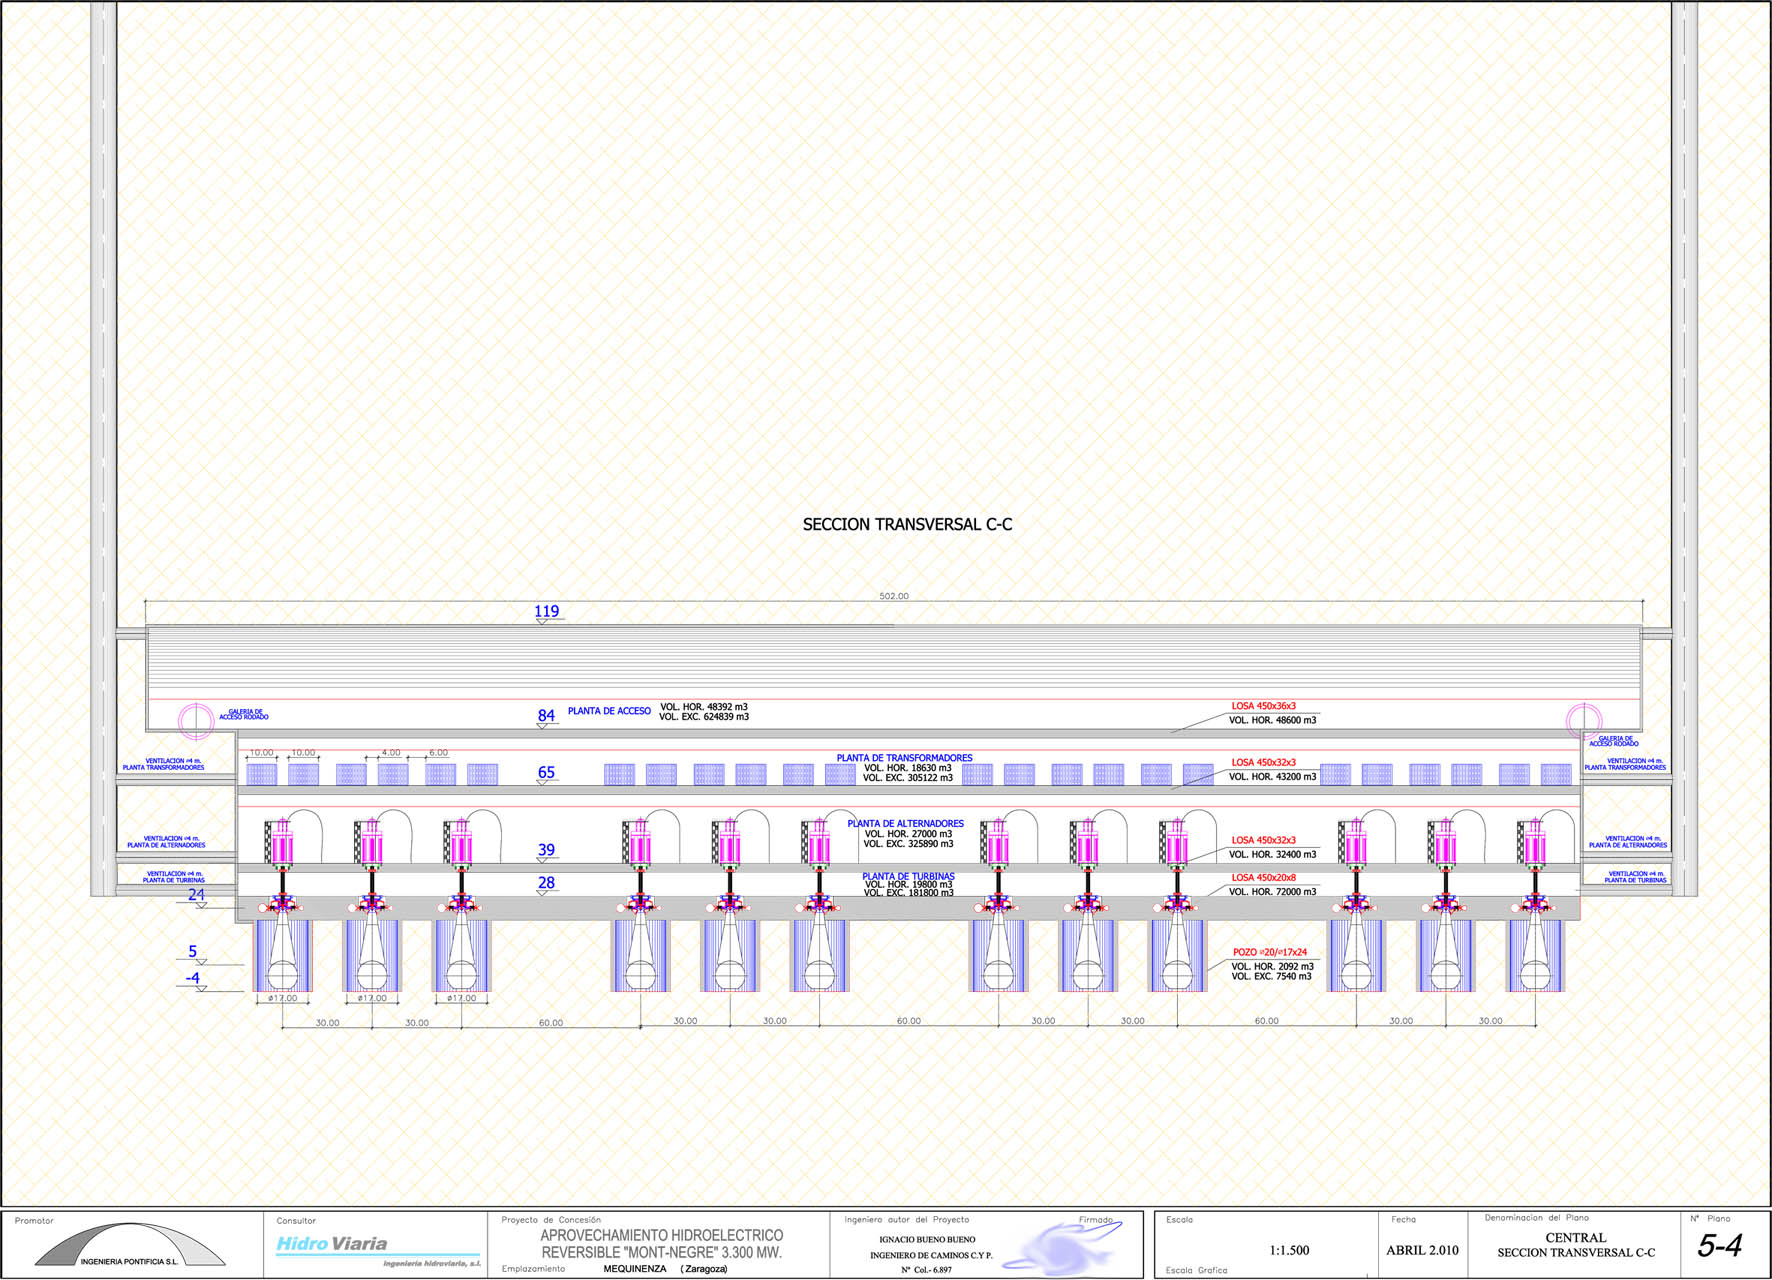The width and height of the screenshot is (1772, 1280).
Task: Select the red LOSA 450x36x3 annotation
Action: [x=1263, y=706]
